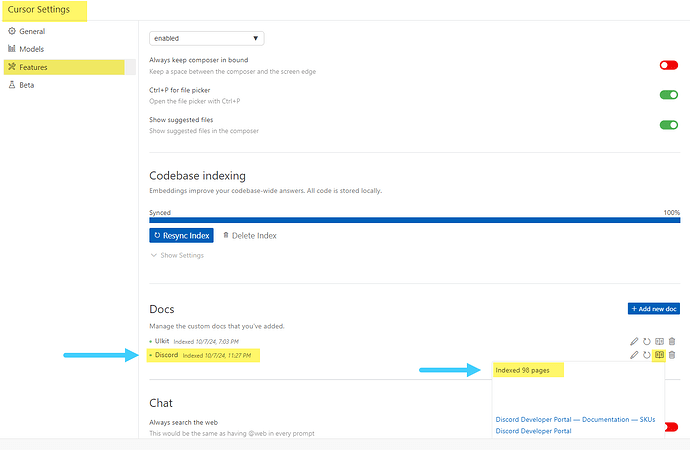Open the Beta settings section
Screen dimensions: 690x450
(x=26, y=85)
